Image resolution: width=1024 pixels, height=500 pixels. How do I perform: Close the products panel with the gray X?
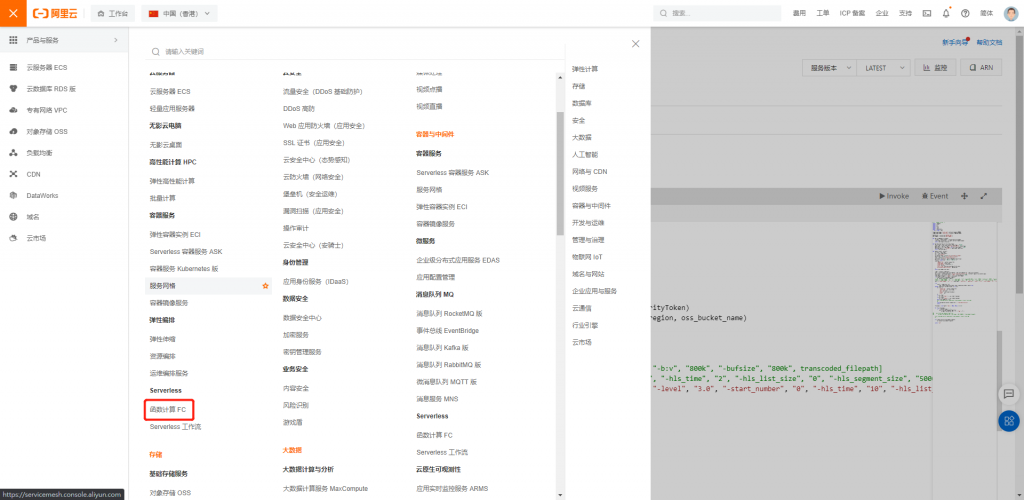point(635,44)
